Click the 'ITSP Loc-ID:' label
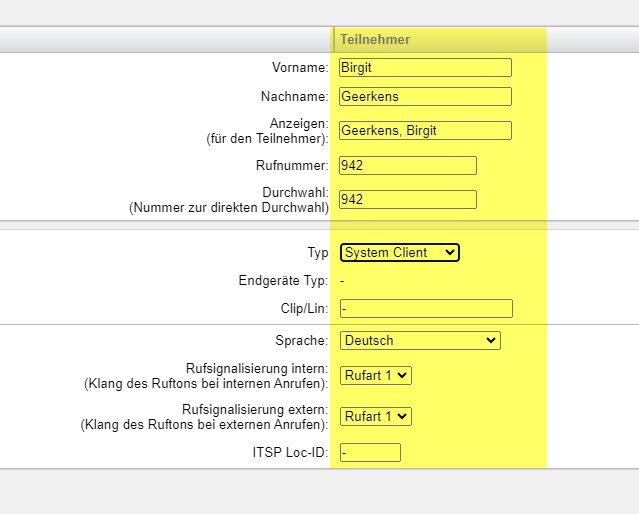The width and height of the screenshot is (639, 514). (291, 452)
